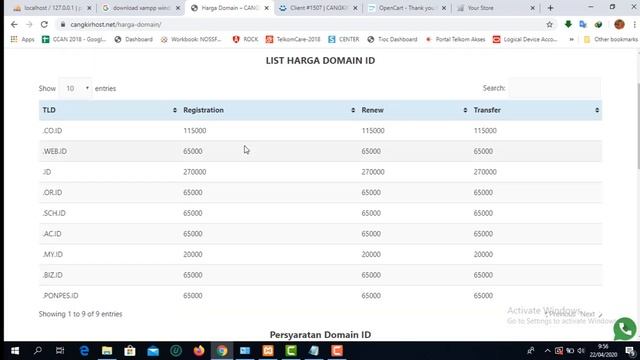Open the Google Translate extension icon
The width and height of the screenshot is (640, 360).
(x=583, y=24)
